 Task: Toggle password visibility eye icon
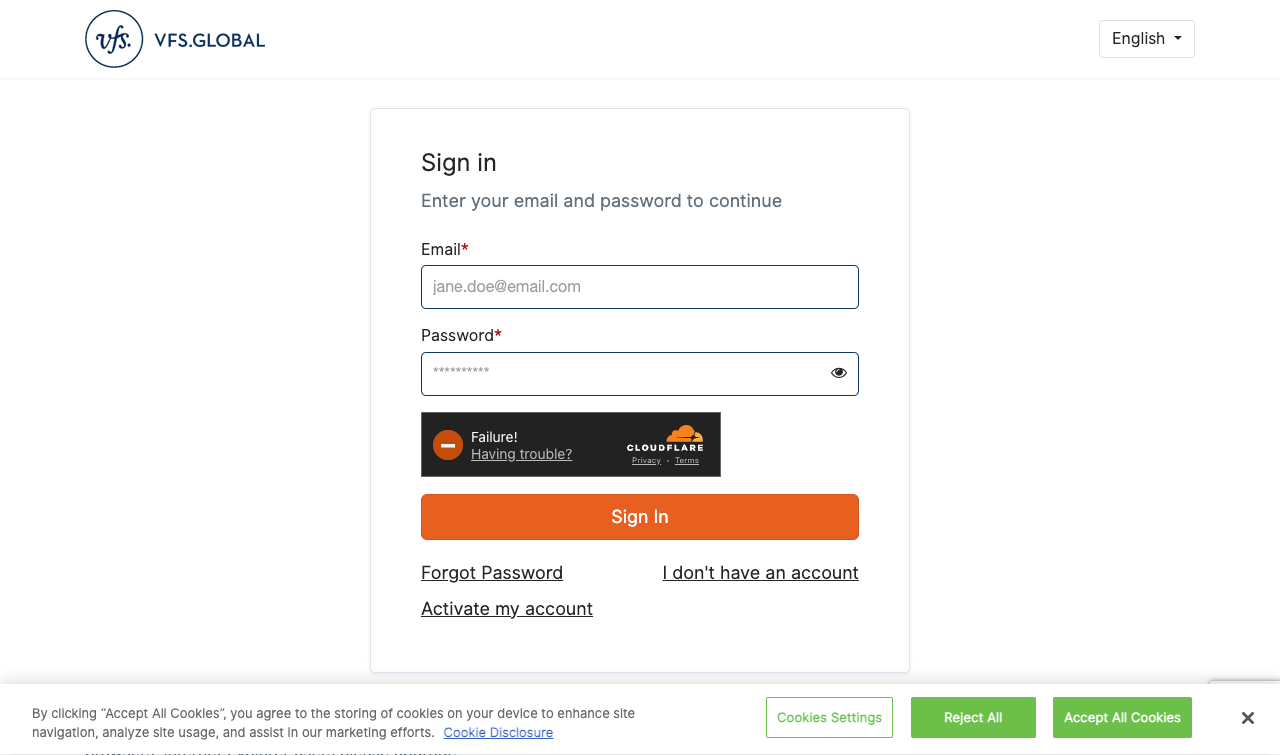click(x=839, y=373)
